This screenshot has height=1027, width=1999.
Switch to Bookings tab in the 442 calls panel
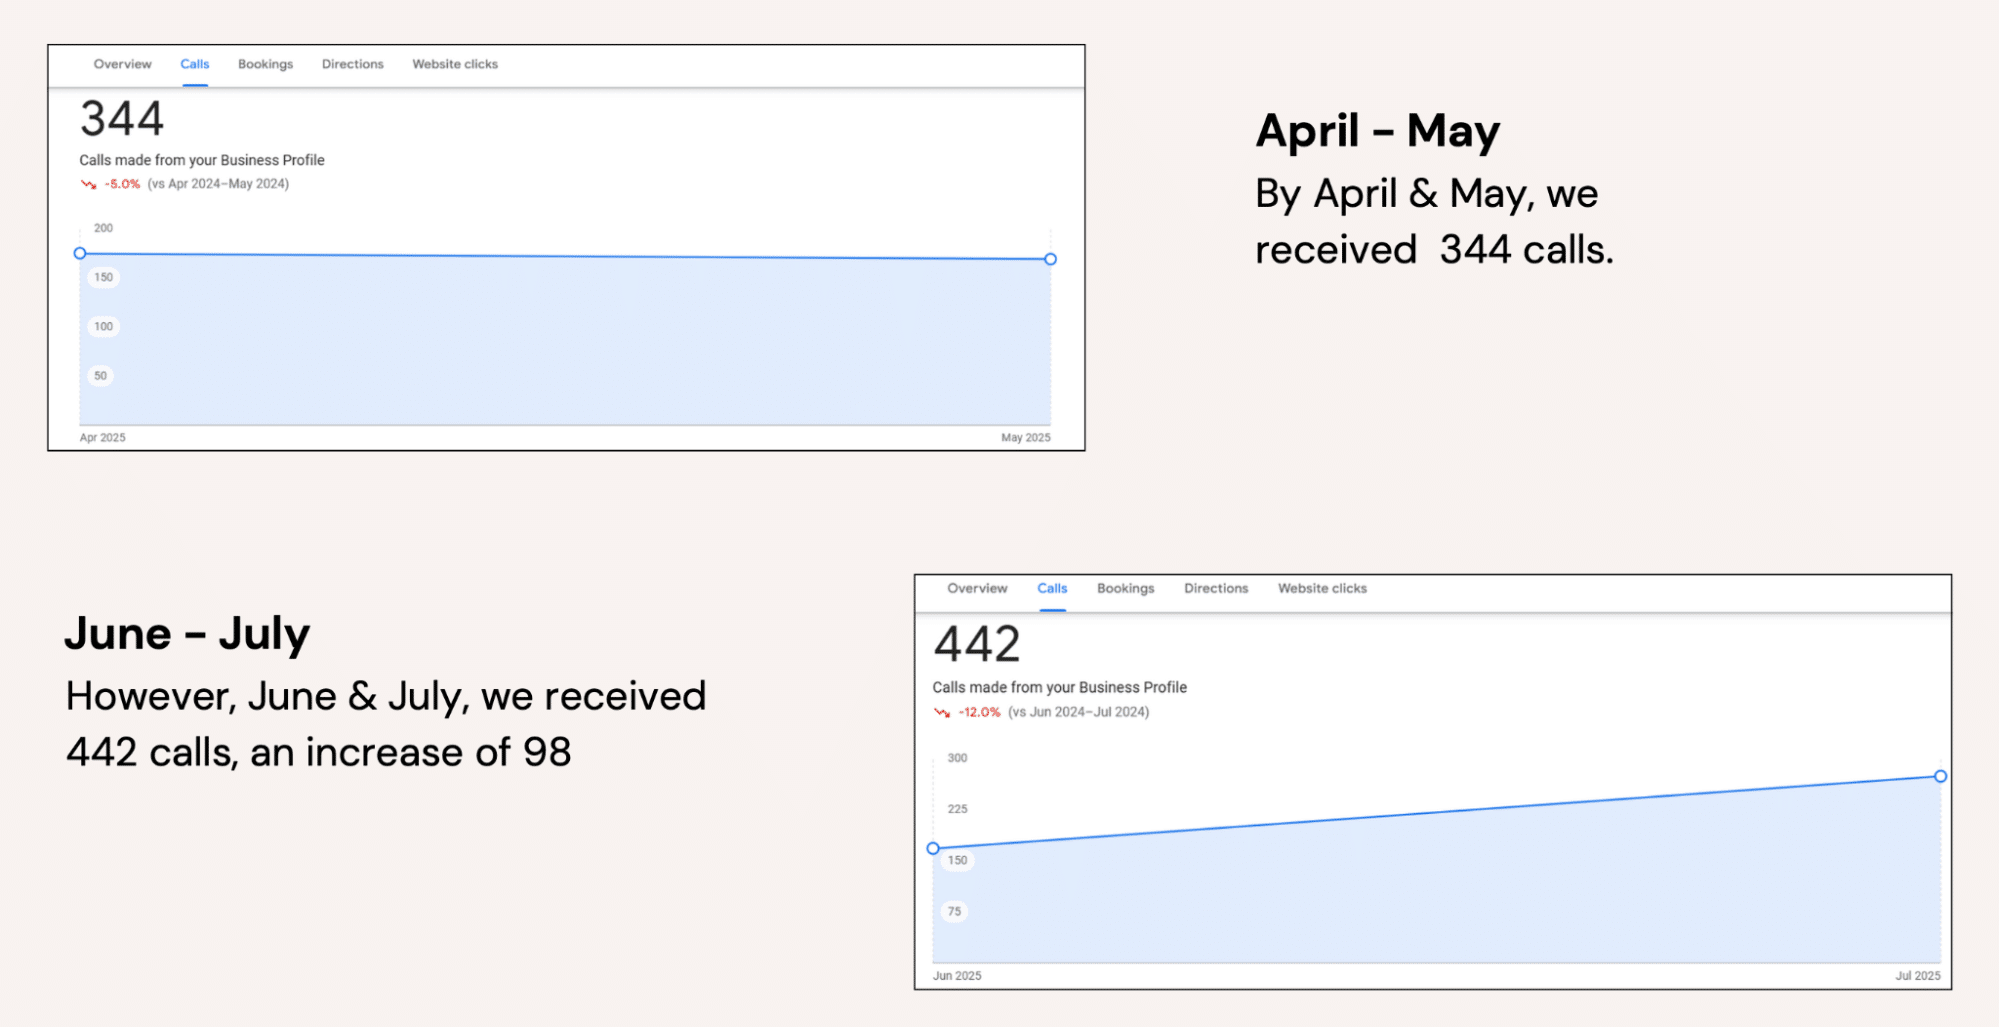click(1125, 588)
